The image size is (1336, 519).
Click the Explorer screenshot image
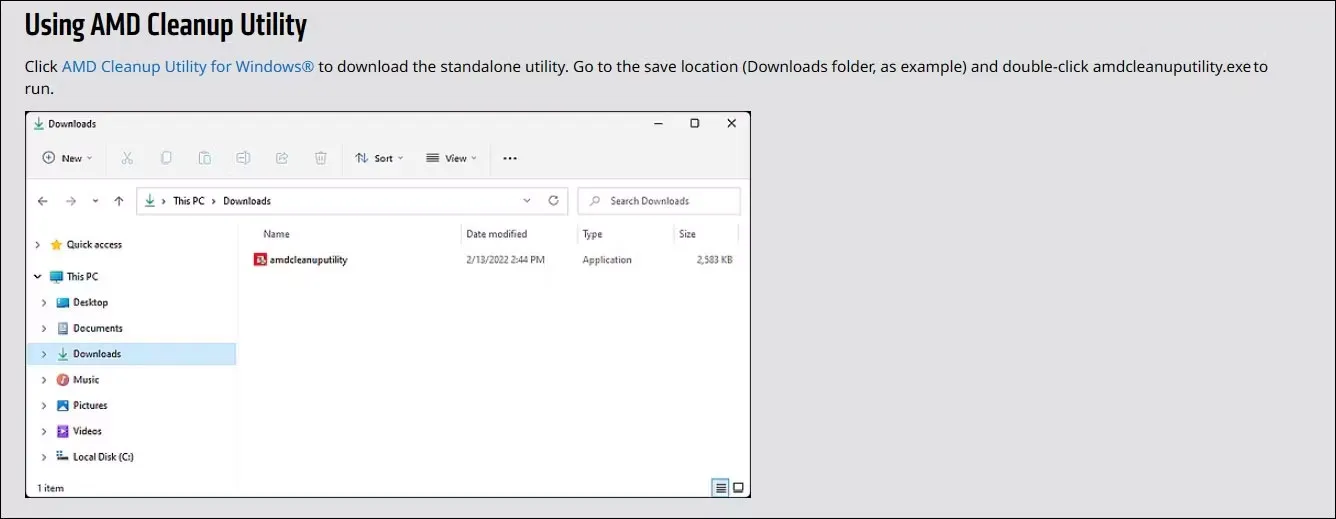388,305
